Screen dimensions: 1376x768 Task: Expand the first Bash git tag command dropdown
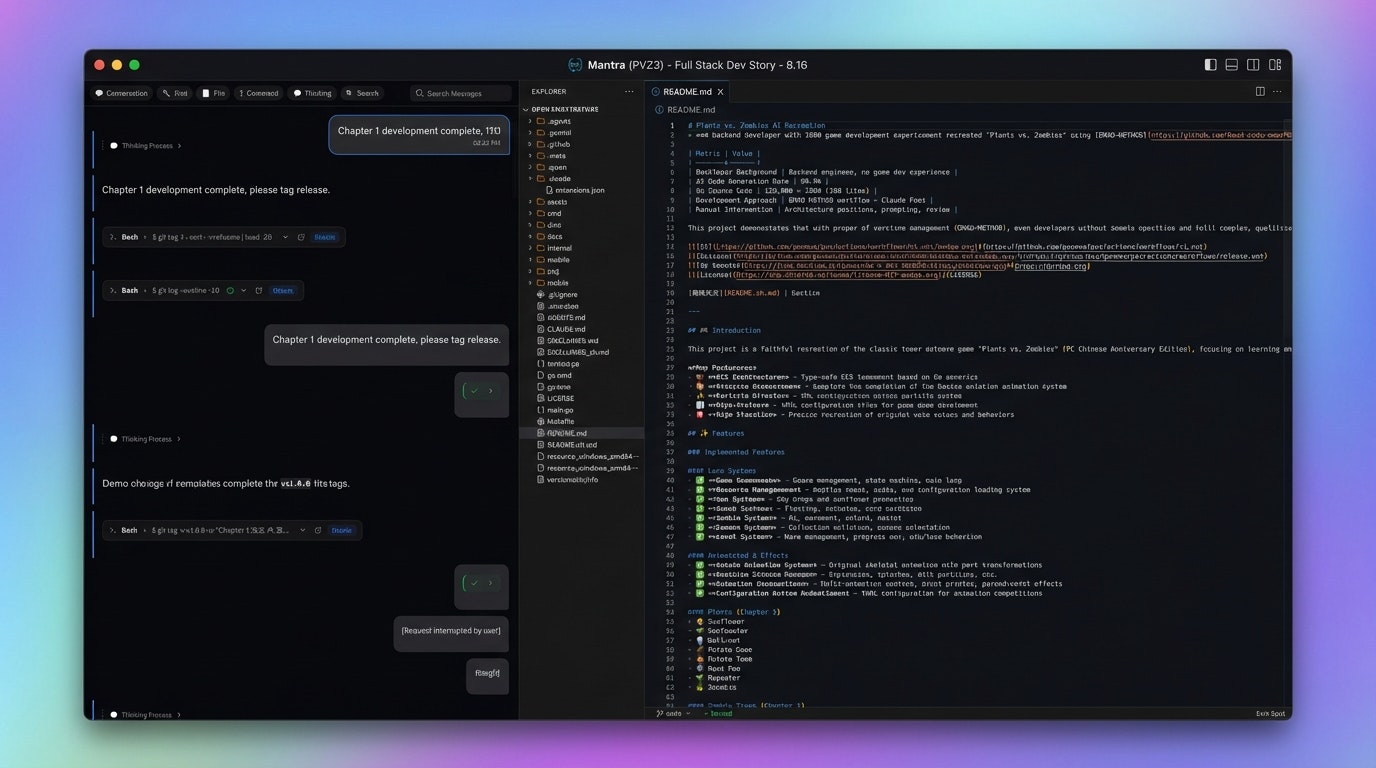click(286, 237)
